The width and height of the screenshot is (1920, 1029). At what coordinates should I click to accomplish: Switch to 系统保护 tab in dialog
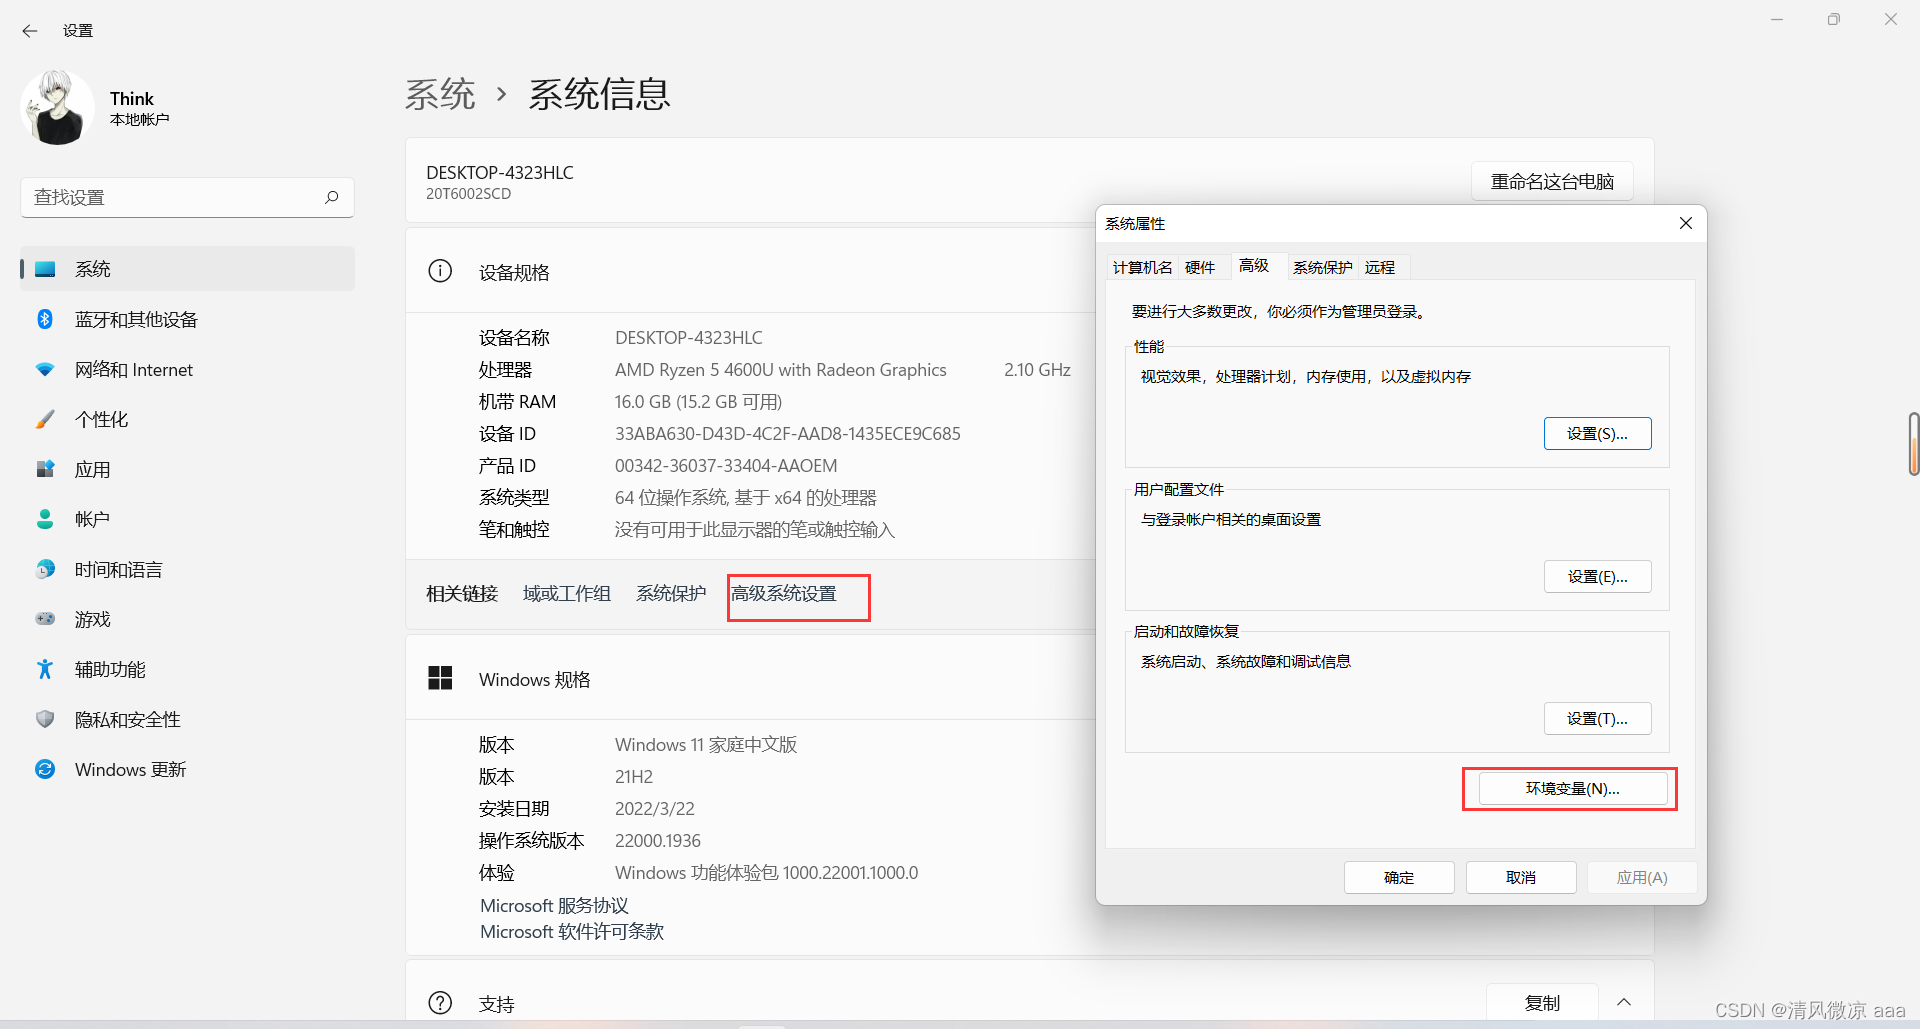pos(1322,267)
